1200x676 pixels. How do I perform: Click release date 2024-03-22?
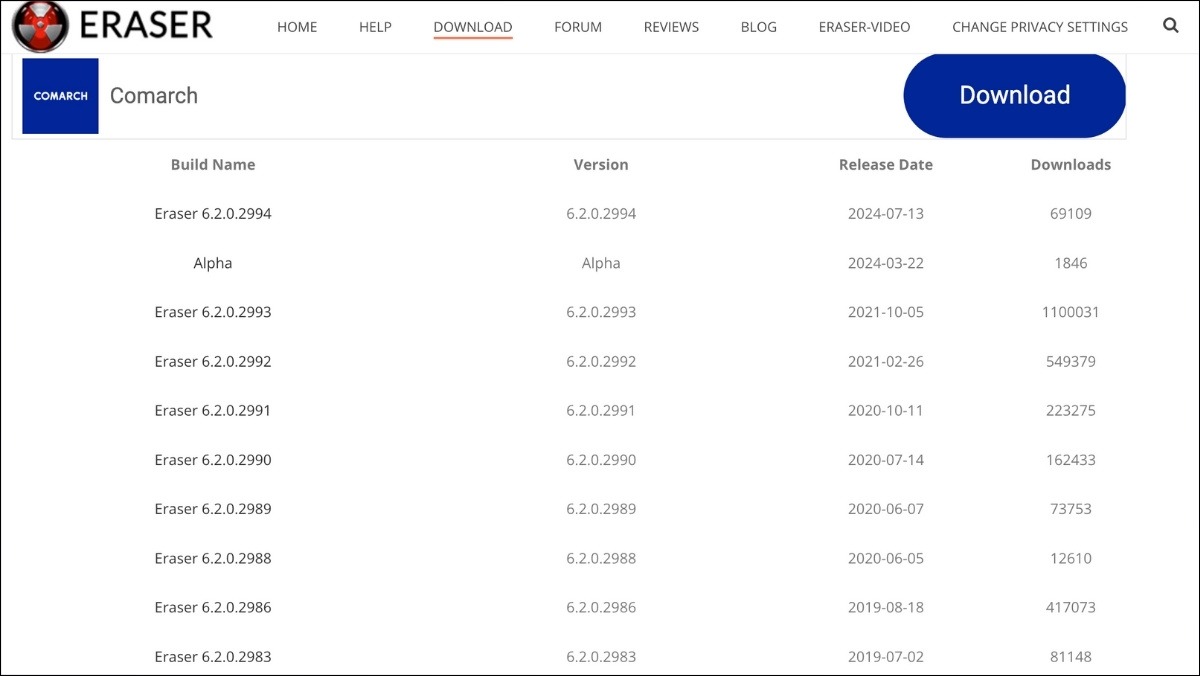pos(886,263)
